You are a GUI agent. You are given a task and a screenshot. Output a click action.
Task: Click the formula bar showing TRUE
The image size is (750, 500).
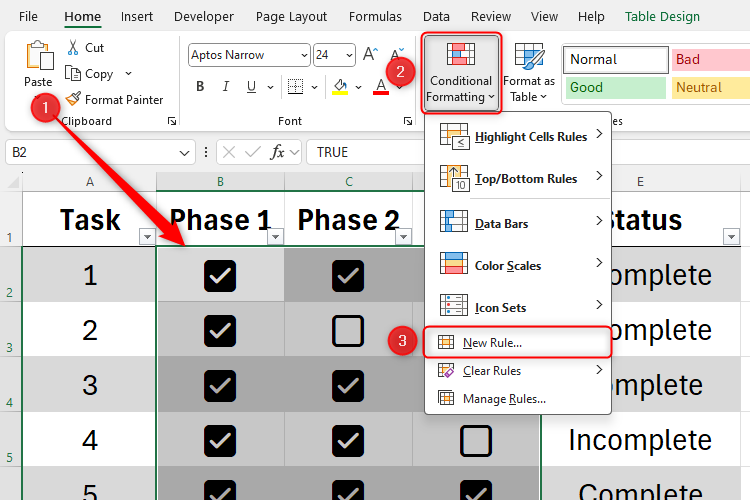pyautogui.click(x=364, y=152)
